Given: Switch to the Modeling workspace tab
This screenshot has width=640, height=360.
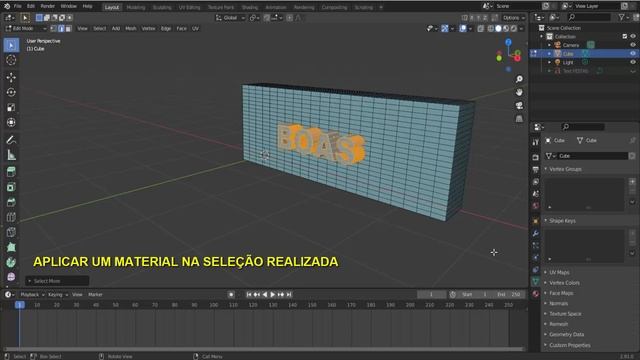Looking at the screenshot, I should (136, 7).
